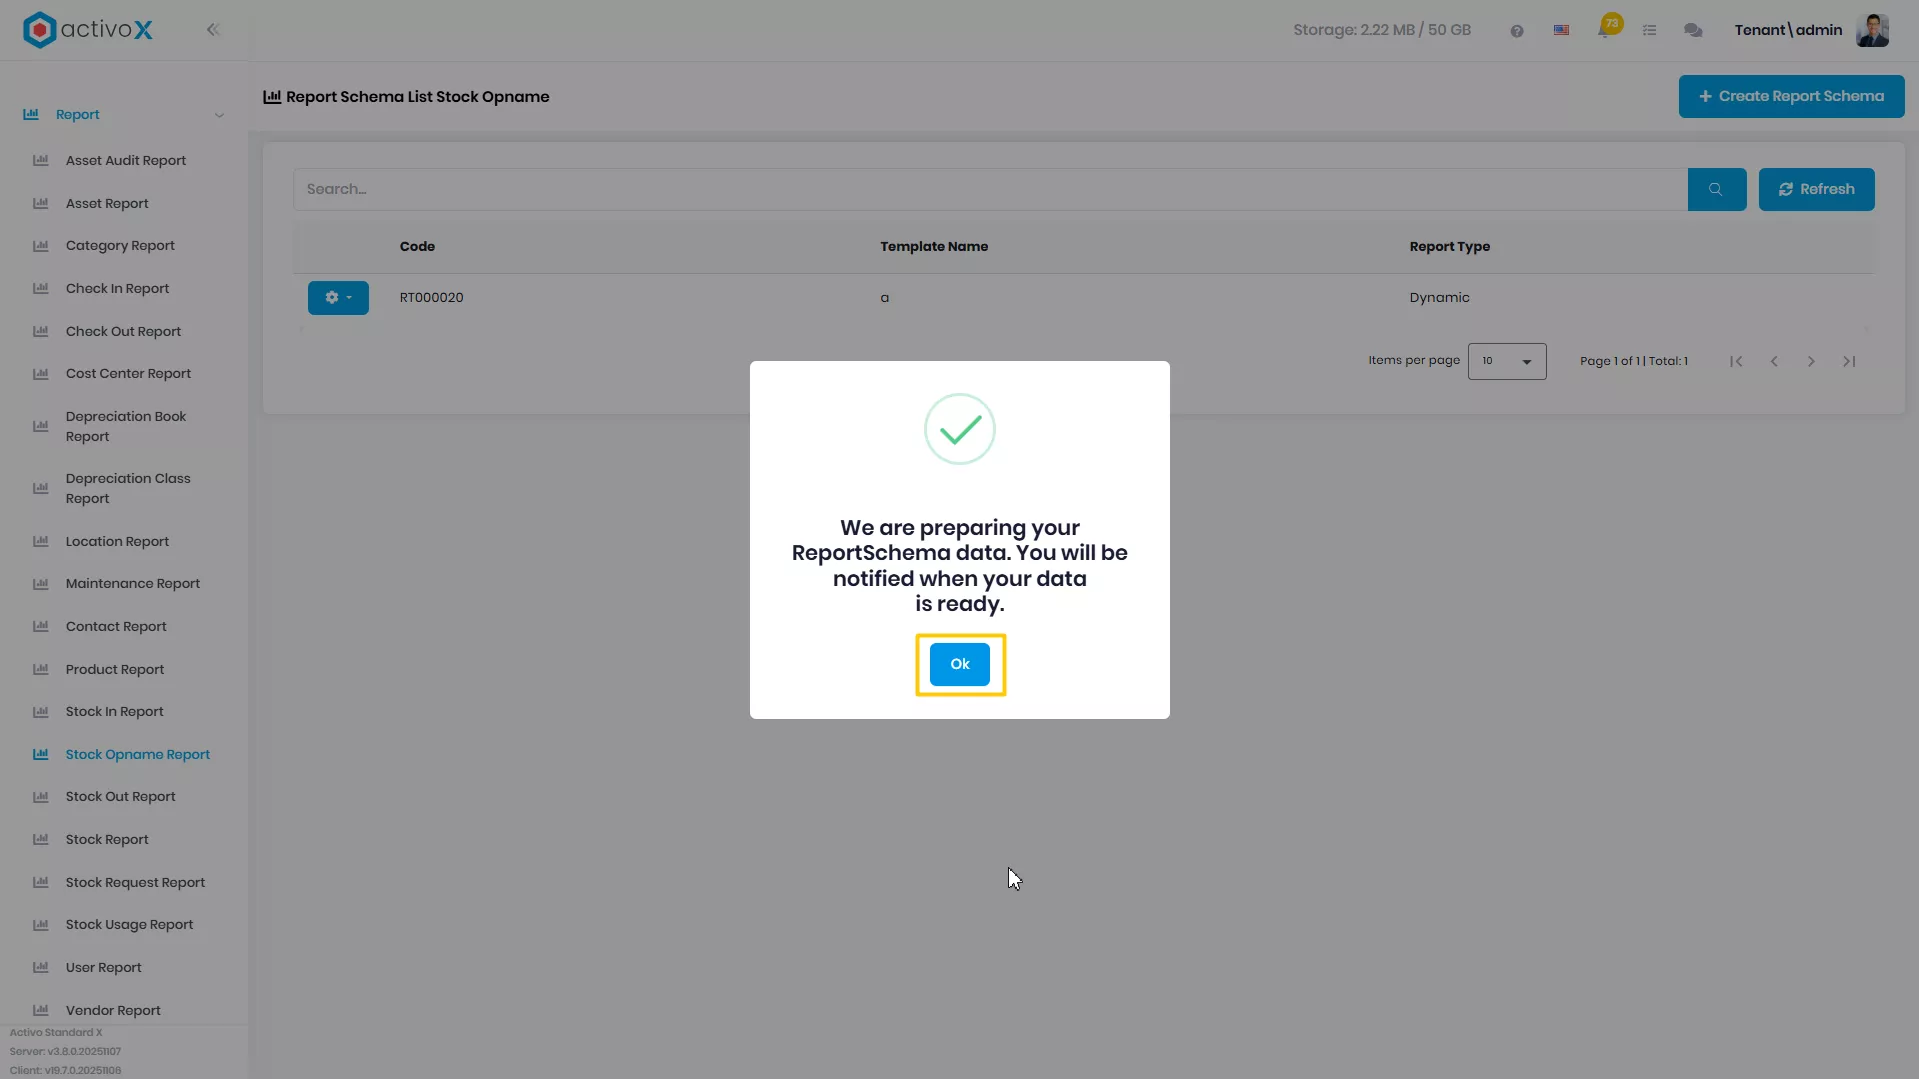
Task: Click the Refresh button
Action: [x=1816, y=189]
